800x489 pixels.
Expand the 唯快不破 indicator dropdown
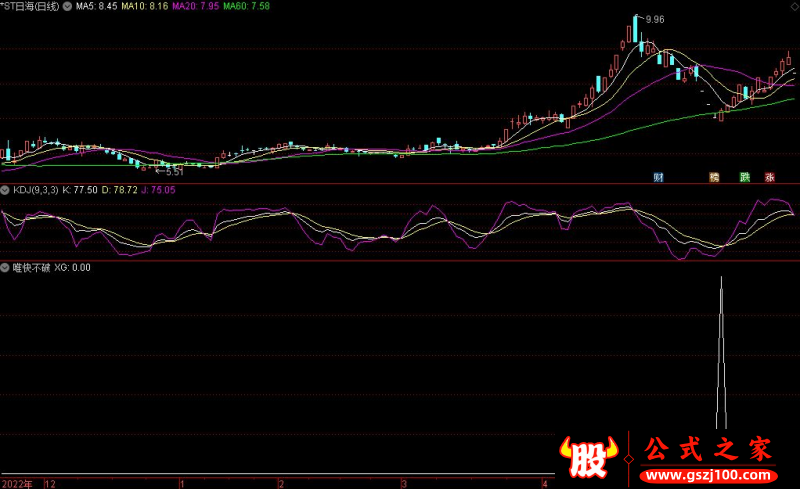point(5,268)
